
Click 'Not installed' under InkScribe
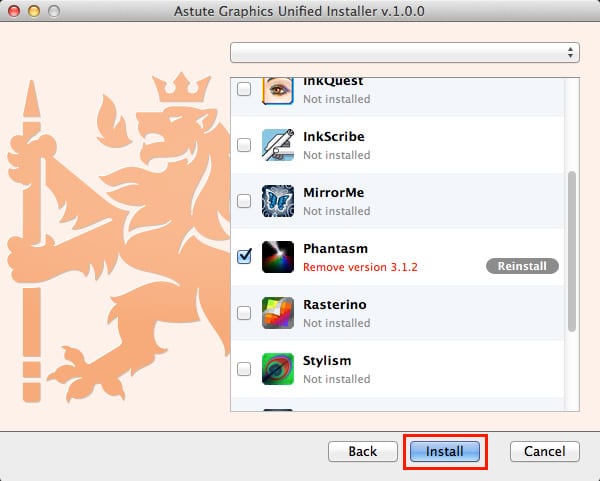click(x=337, y=155)
